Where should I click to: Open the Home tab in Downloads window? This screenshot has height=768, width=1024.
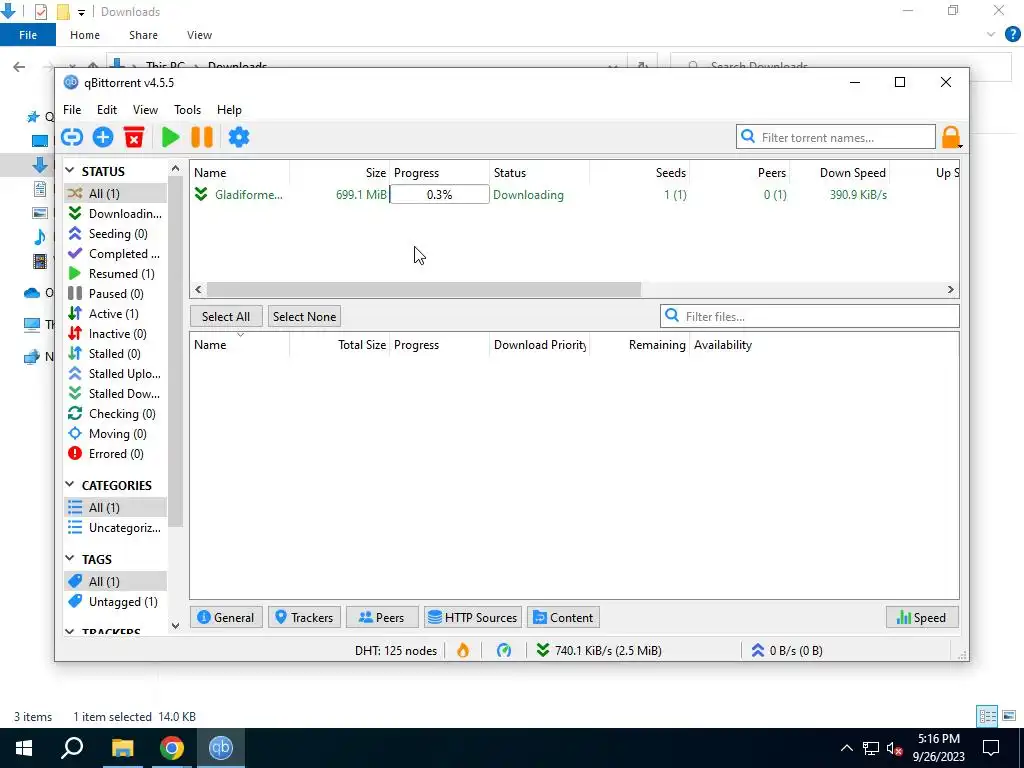pos(85,35)
